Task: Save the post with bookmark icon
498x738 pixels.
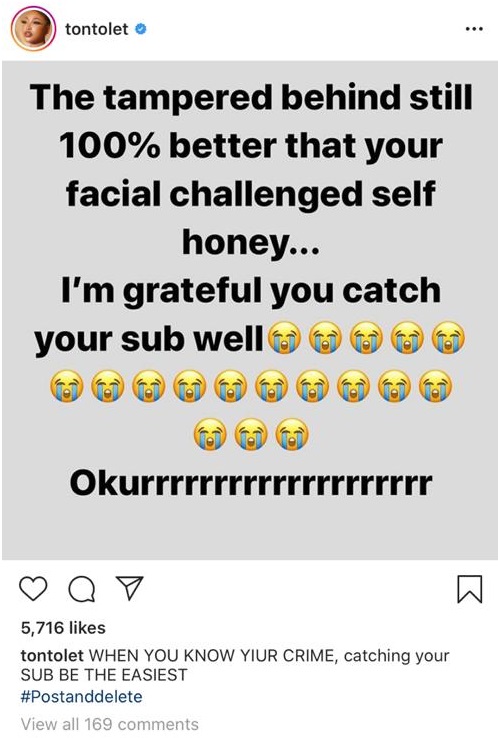Action: (469, 589)
